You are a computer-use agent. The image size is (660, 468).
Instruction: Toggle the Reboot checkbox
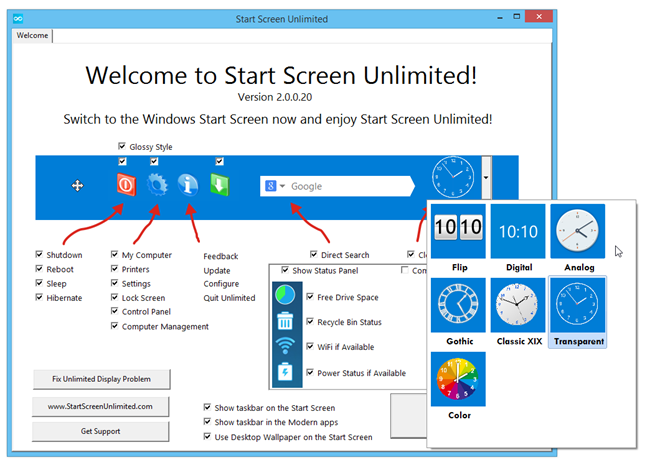[x=39, y=269]
